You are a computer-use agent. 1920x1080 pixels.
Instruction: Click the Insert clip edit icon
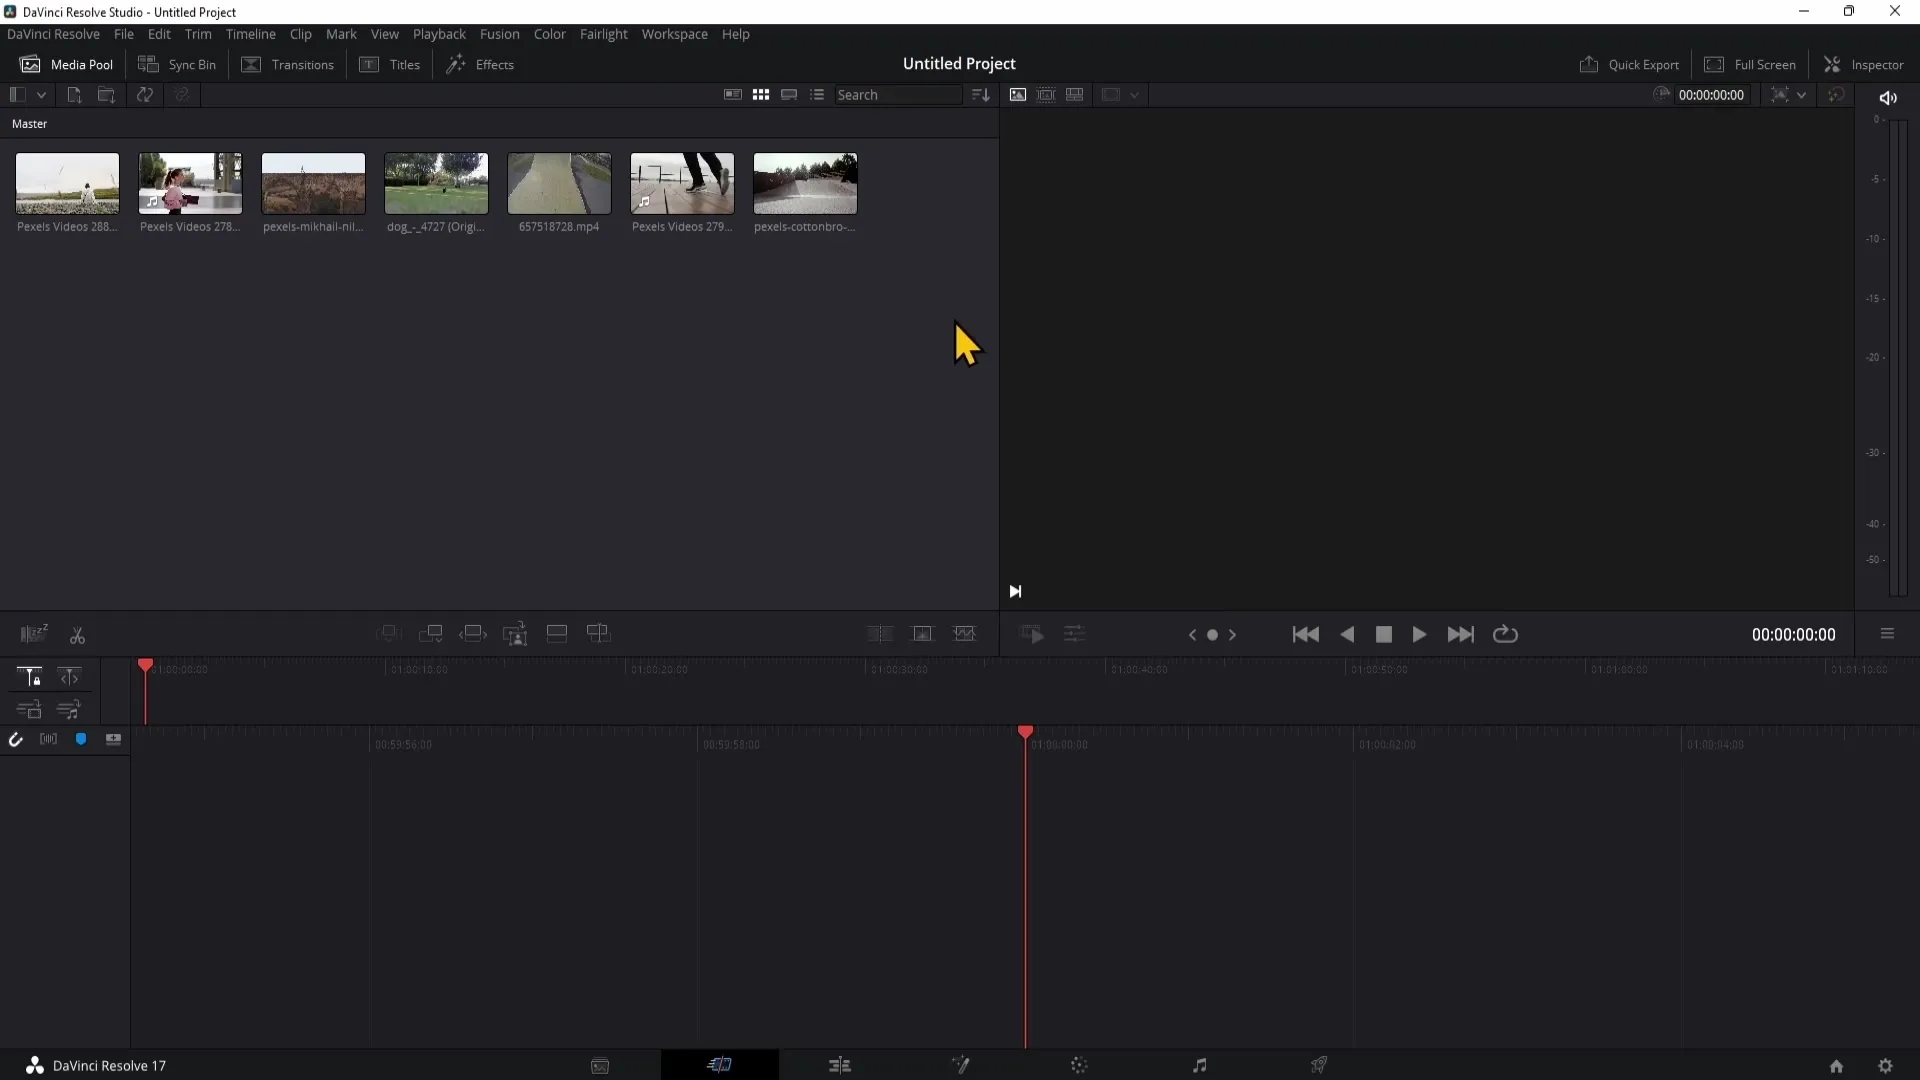click(392, 633)
